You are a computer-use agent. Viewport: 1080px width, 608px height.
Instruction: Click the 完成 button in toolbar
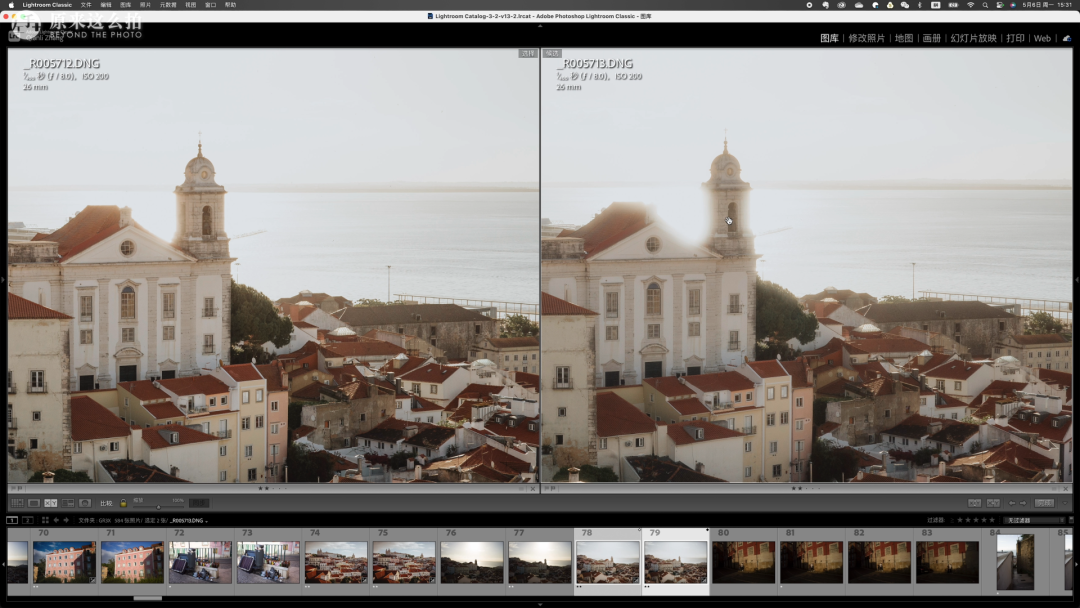1044,503
